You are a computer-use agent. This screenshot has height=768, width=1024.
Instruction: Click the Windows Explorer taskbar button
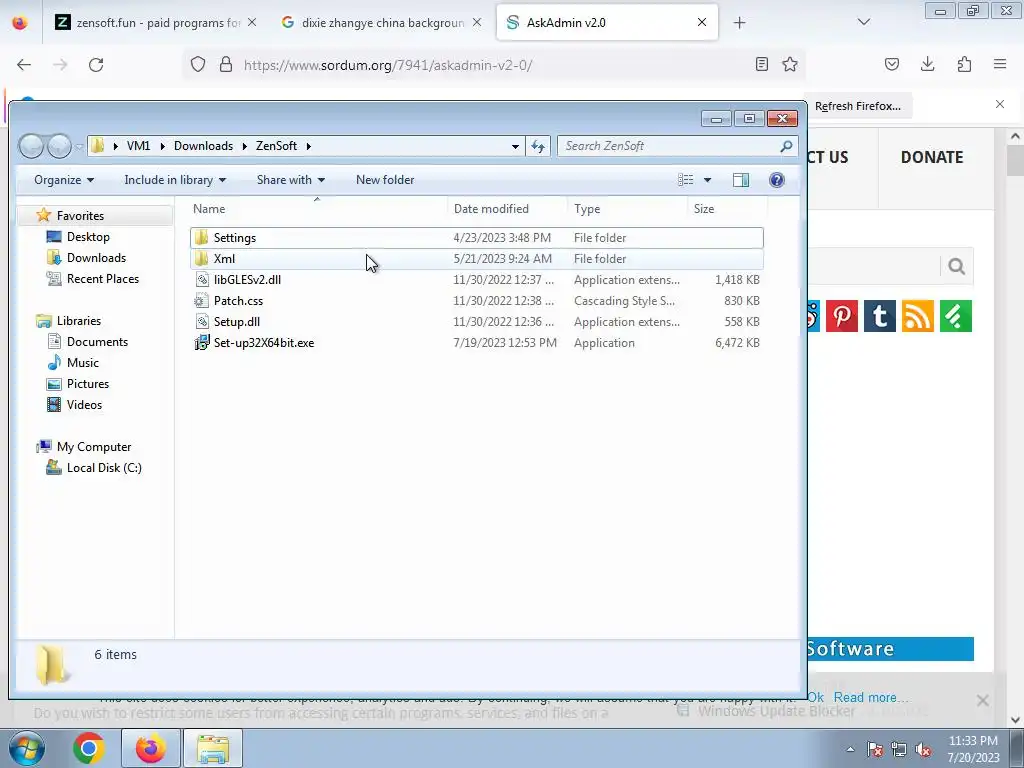tap(213, 748)
